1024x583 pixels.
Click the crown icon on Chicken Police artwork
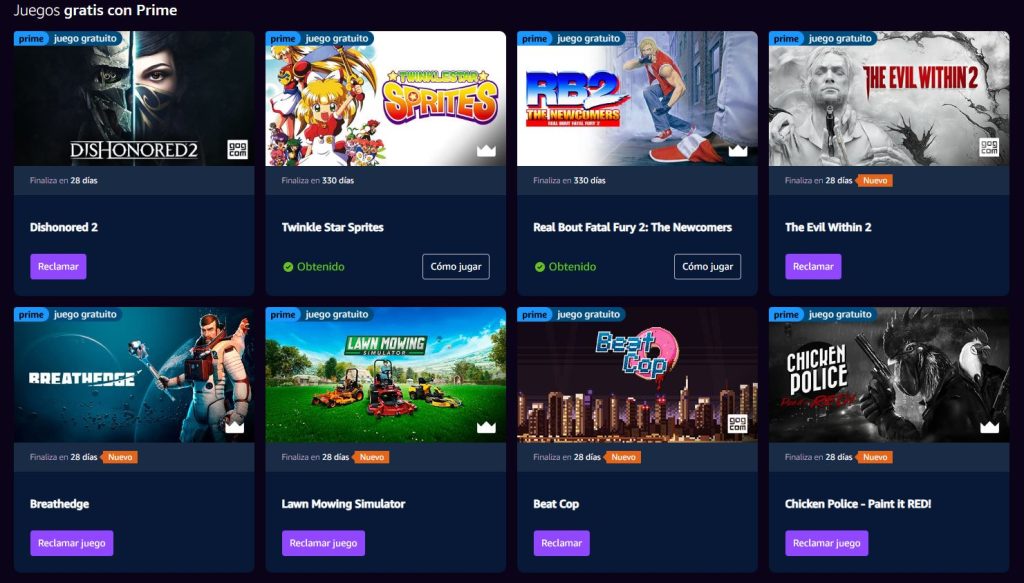[989, 427]
